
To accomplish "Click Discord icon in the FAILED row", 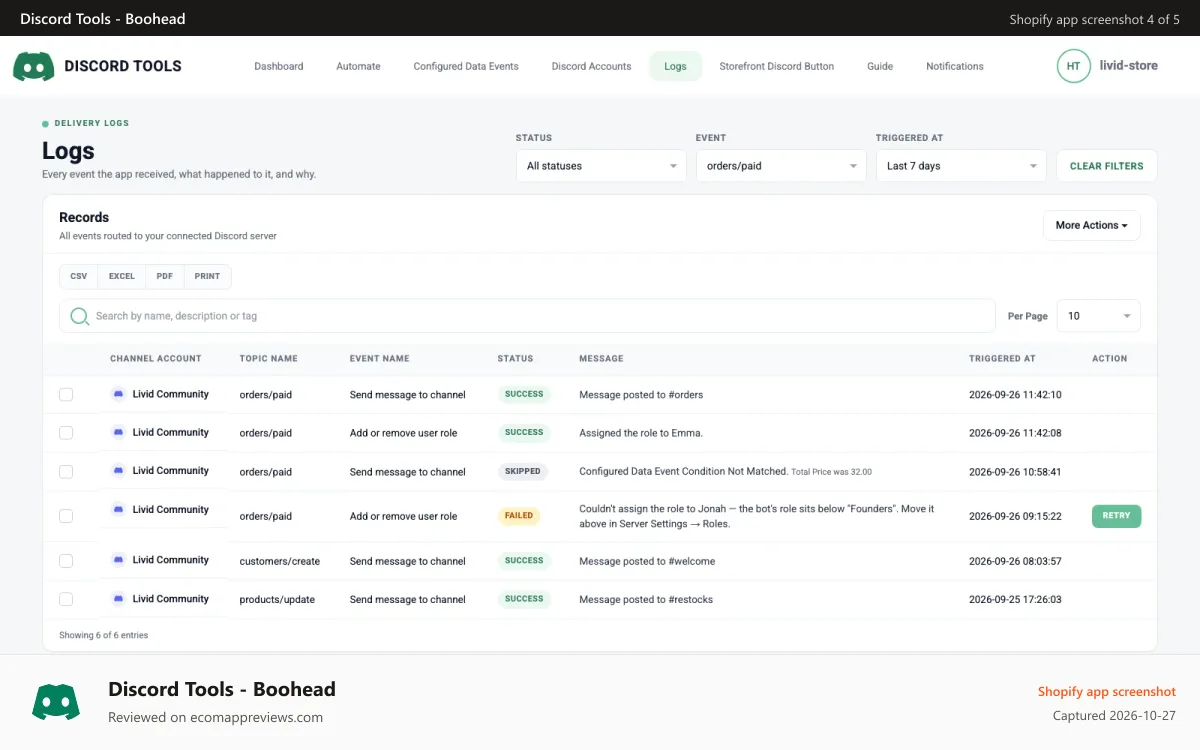I will [119, 509].
